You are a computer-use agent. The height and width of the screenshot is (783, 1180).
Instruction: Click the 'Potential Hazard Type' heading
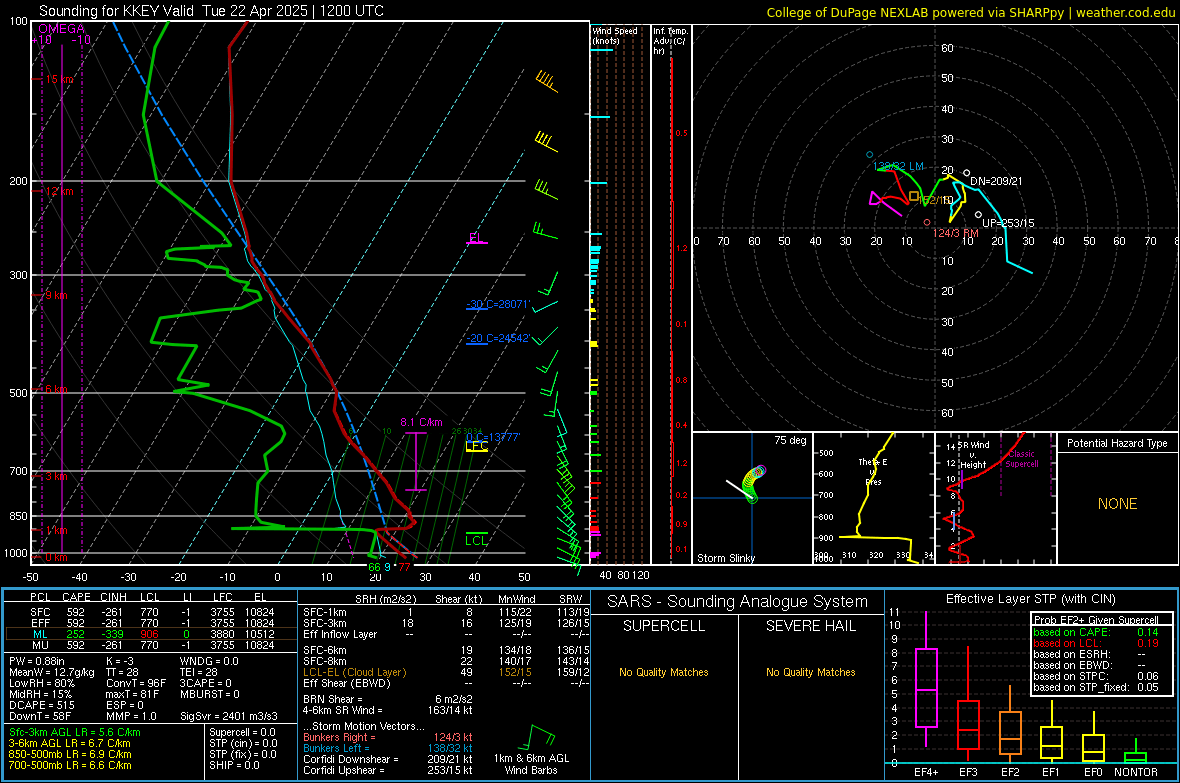[x=1117, y=443]
